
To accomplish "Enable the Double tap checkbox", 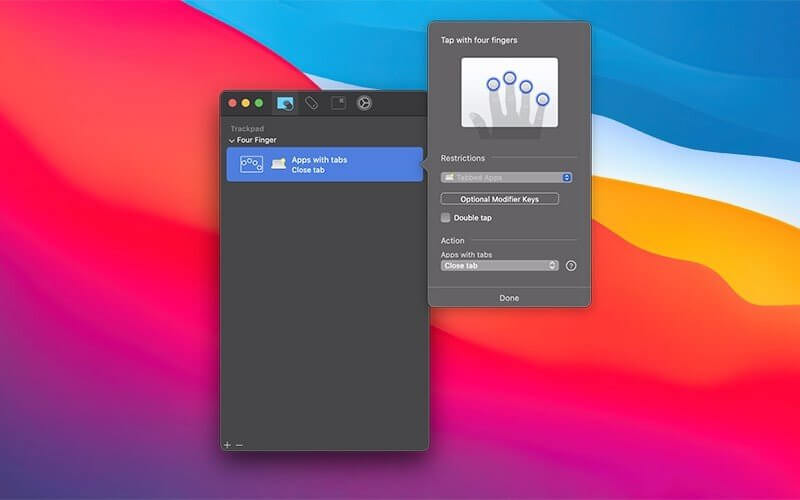I will [446, 217].
